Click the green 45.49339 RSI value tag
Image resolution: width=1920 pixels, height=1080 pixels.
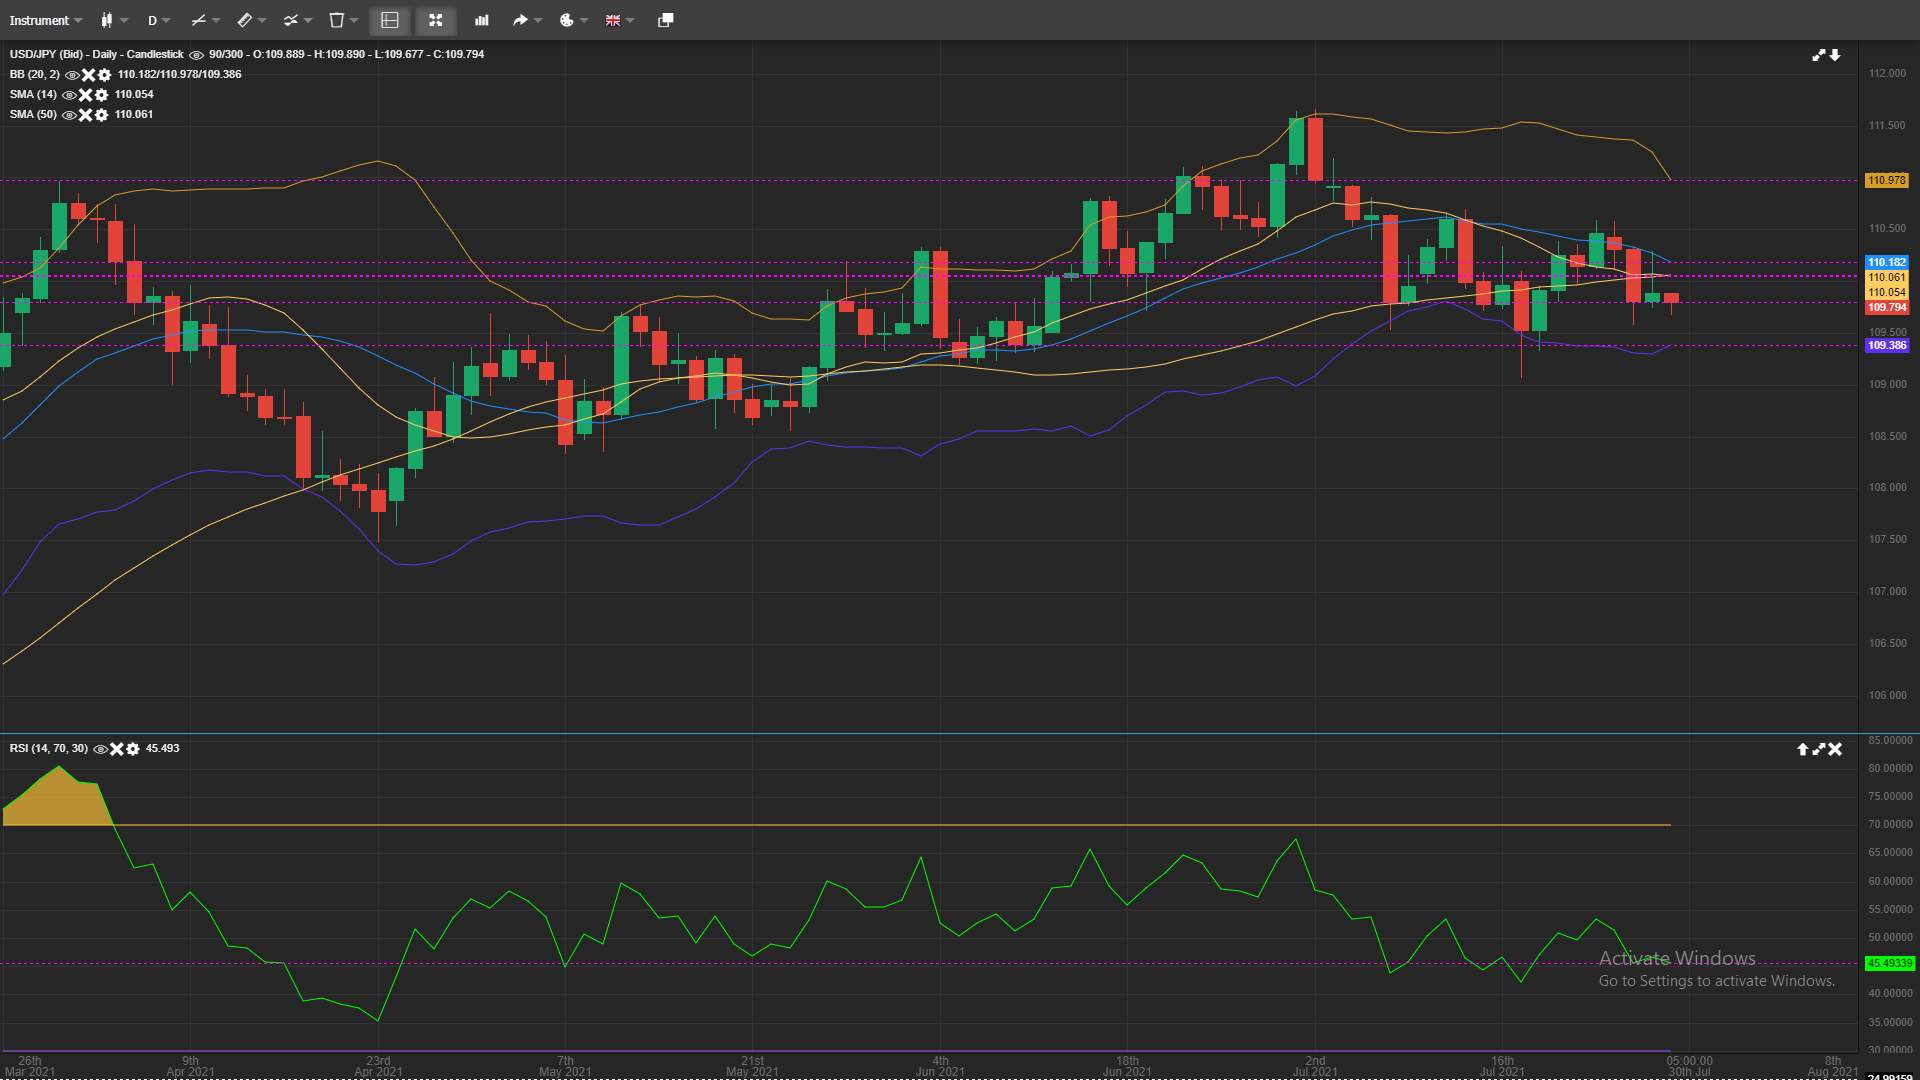[x=1890, y=964]
